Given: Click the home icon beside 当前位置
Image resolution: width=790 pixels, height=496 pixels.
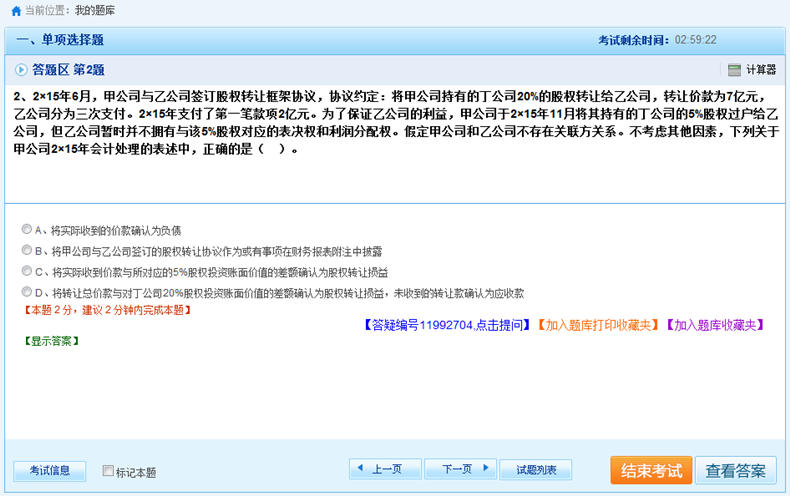Looking at the screenshot, I should pos(16,10).
